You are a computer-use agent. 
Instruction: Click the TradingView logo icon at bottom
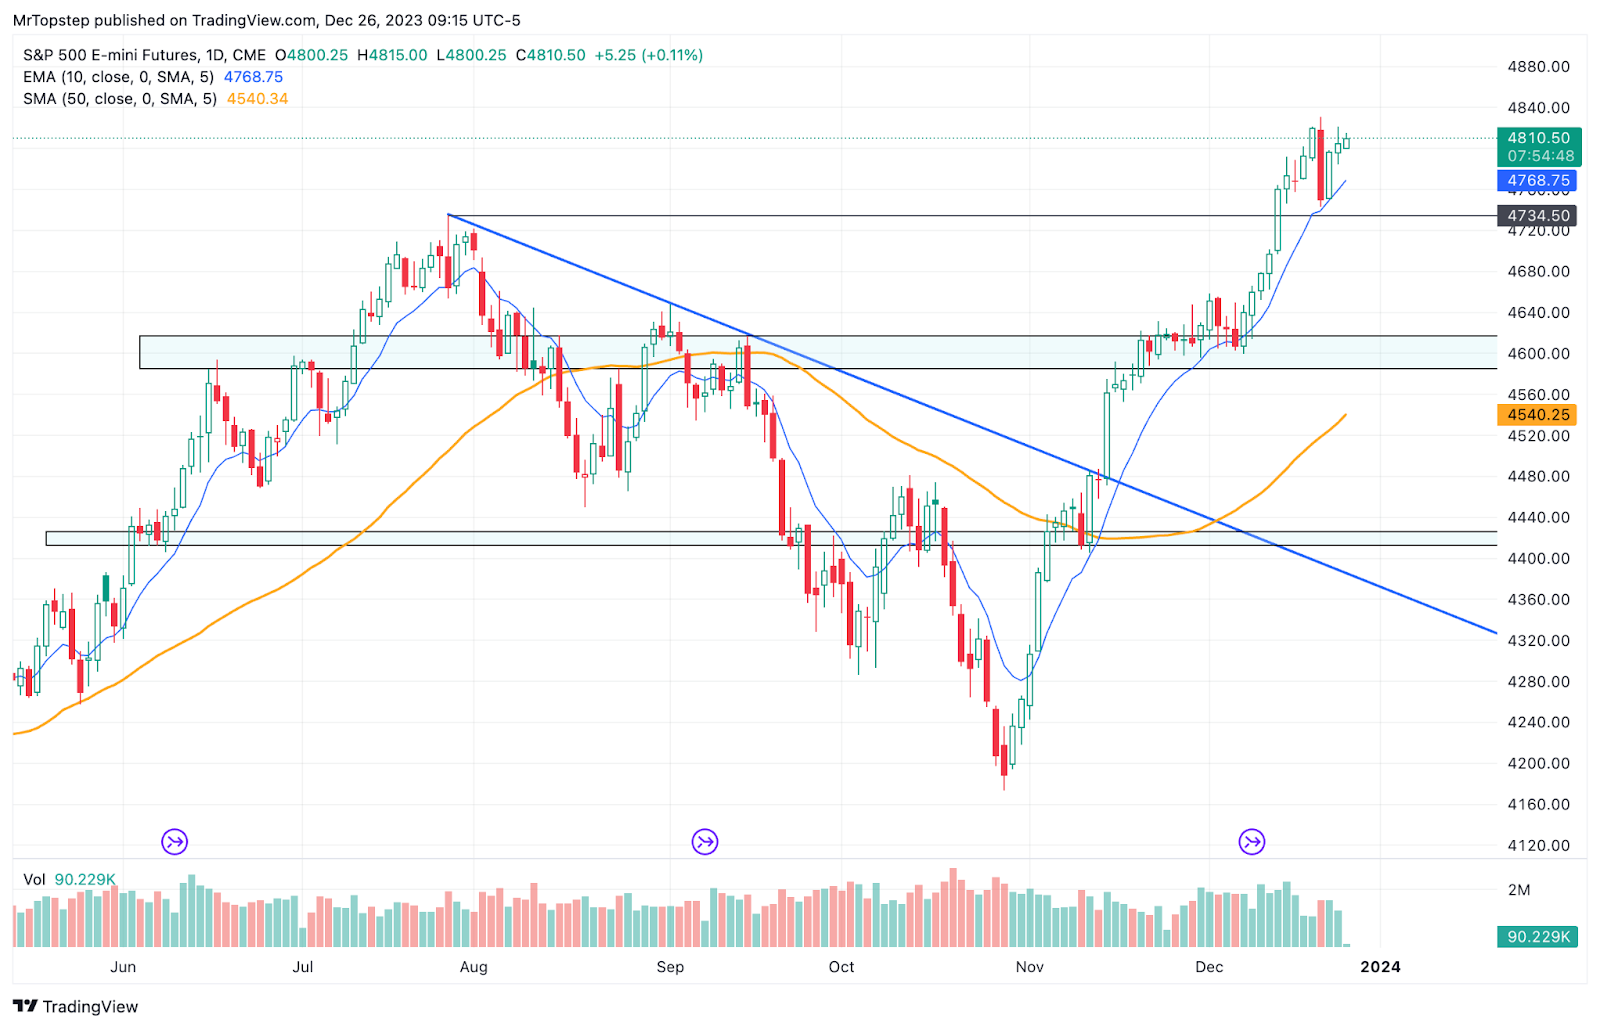pos(25,1006)
